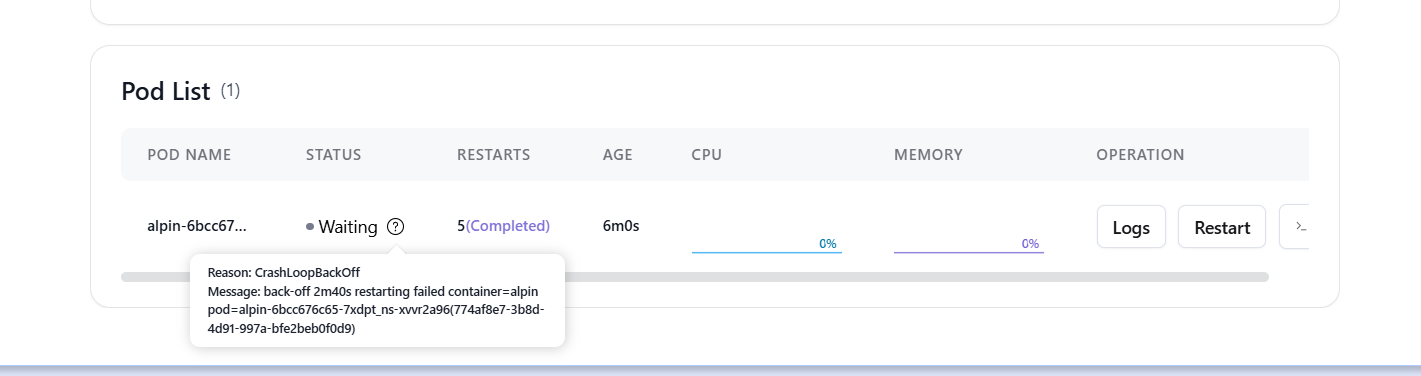1421x376 pixels.
Task: Click the CrashLoopBackOff reason in the tooltip
Action: [307, 272]
